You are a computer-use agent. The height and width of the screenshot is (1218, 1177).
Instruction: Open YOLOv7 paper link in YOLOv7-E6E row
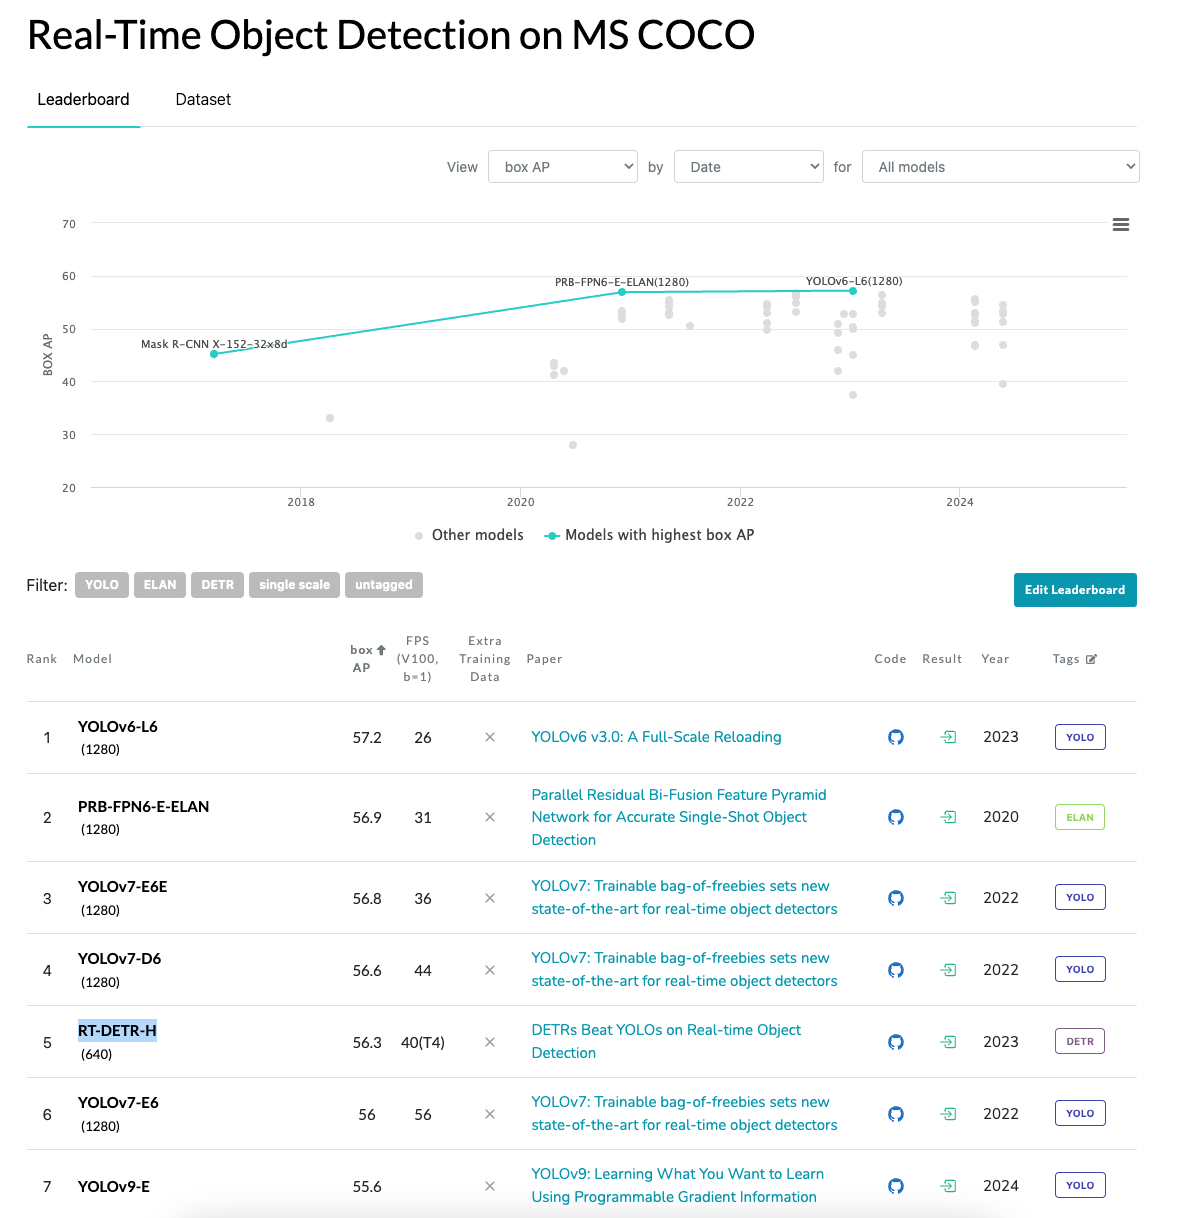pos(684,897)
